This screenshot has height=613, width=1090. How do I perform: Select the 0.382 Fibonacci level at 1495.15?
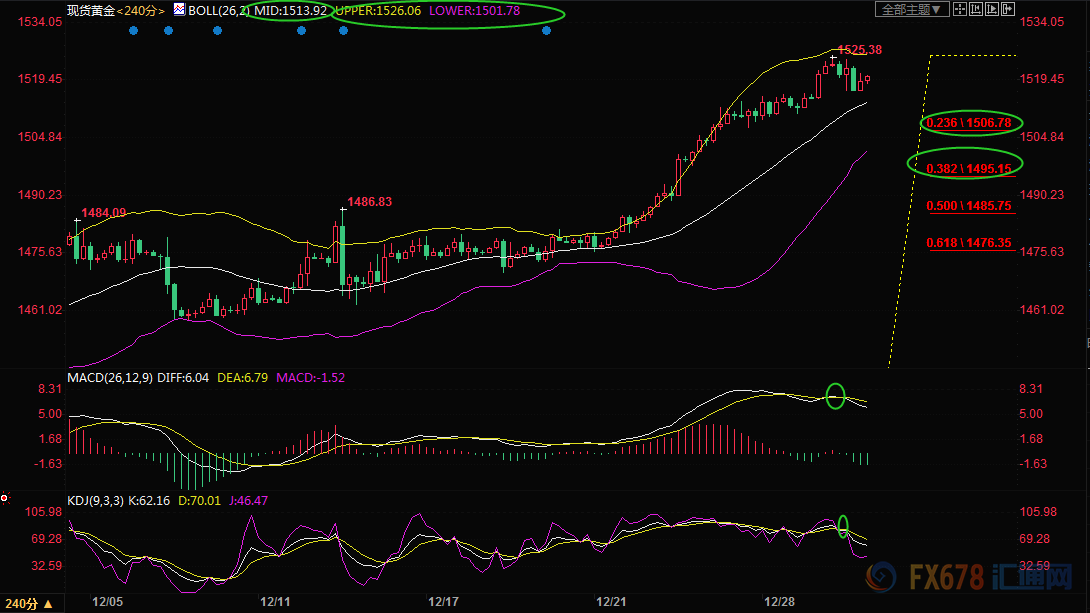969,168
